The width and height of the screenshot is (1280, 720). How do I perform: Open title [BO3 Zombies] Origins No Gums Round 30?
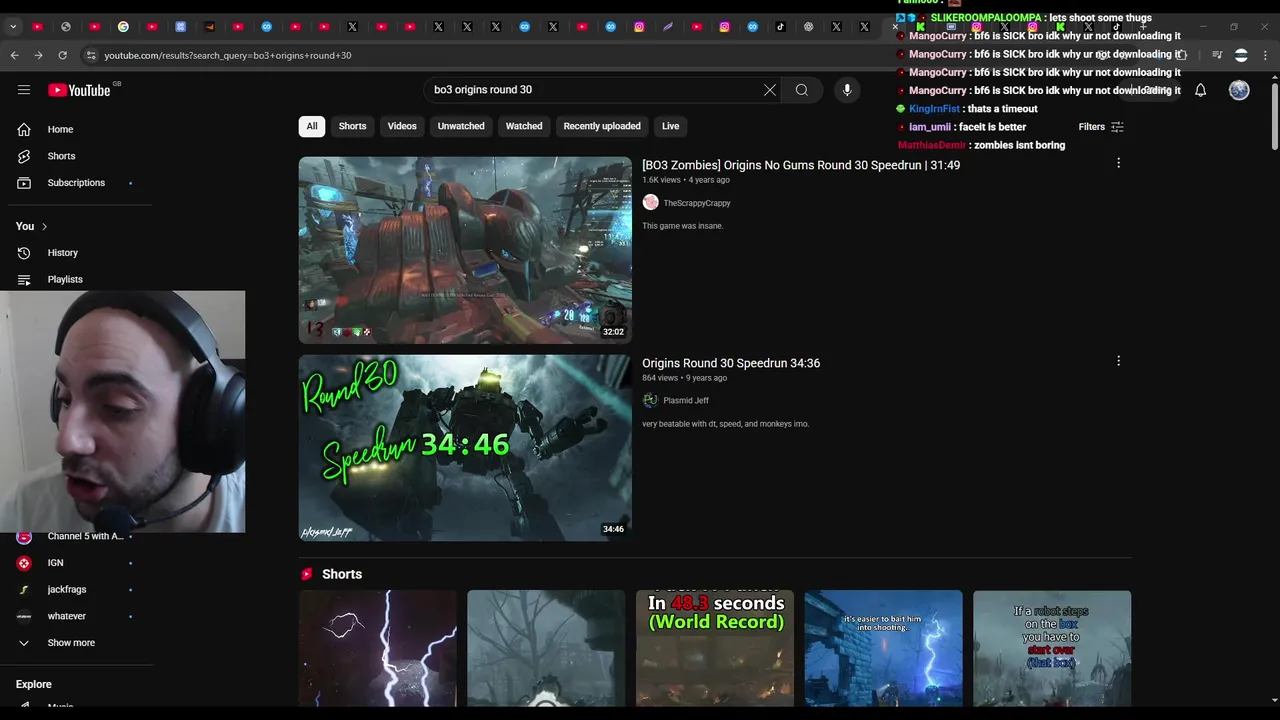click(x=801, y=165)
